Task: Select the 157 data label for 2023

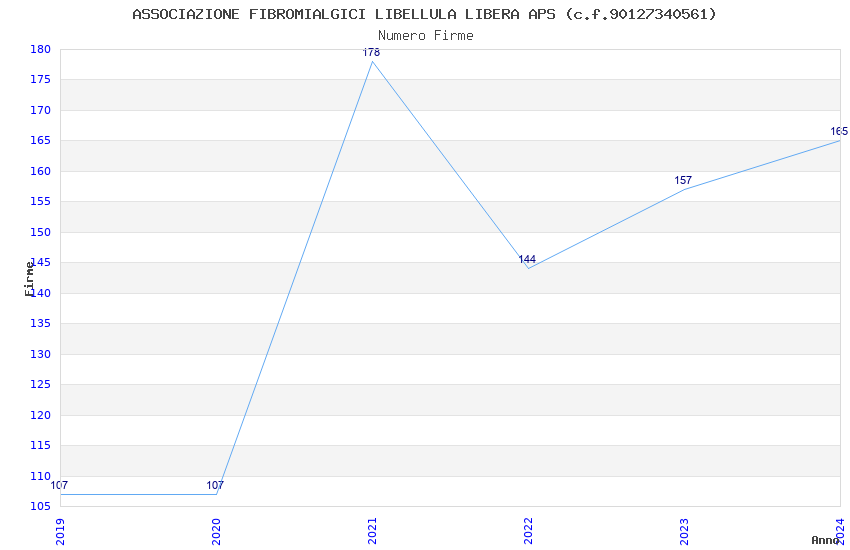Action: tap(683, 180)
